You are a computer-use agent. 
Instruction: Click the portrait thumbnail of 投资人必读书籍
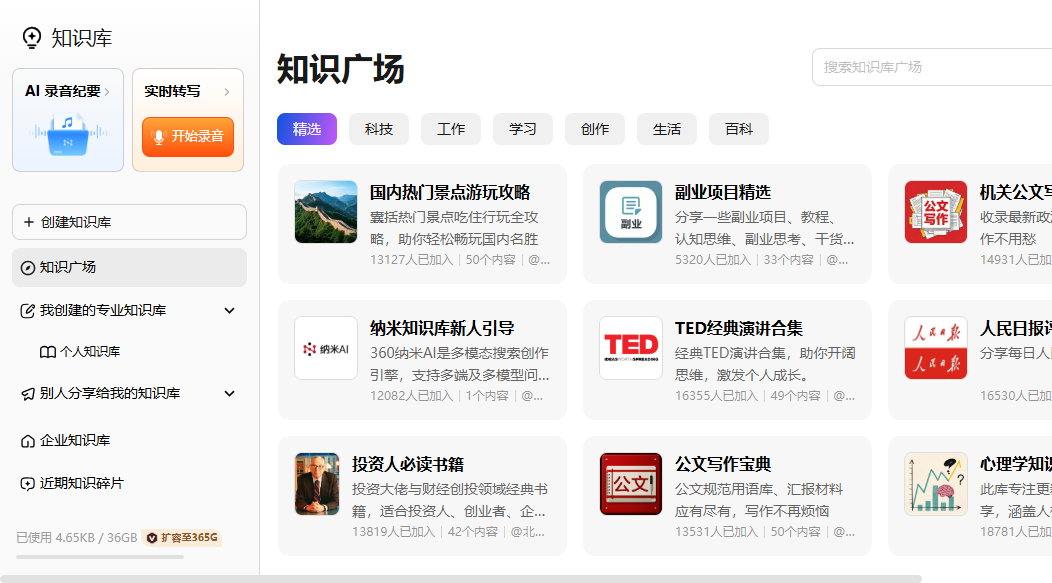tap(317, 484)
